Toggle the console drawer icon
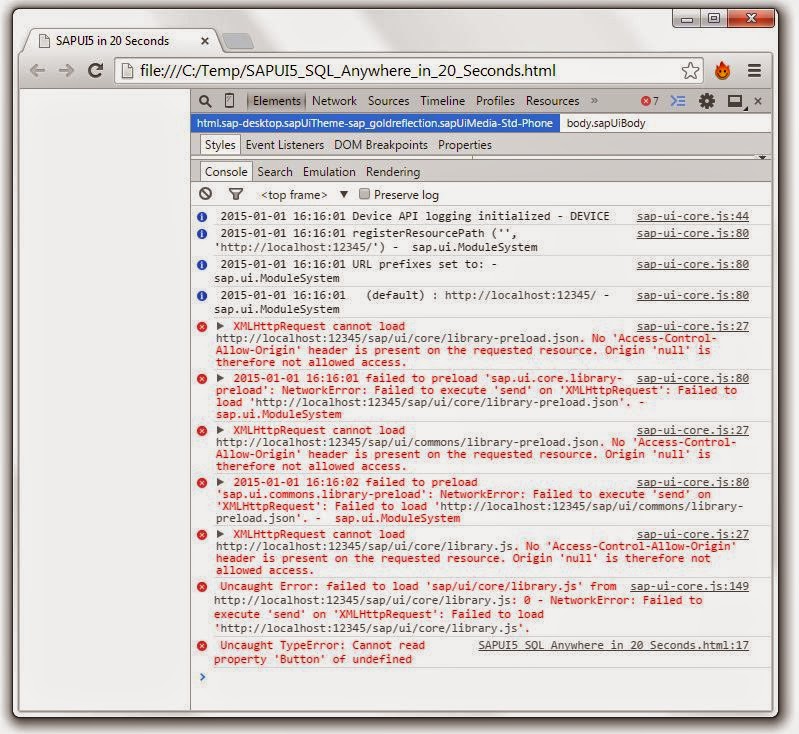 coord(678,101)
